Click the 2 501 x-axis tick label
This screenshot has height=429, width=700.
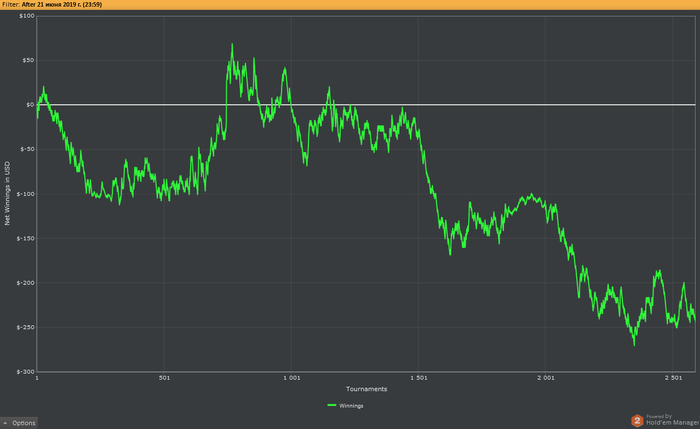pos(673,378)
